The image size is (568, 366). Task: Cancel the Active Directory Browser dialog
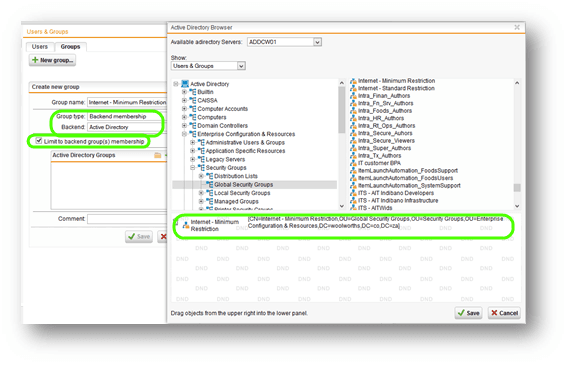pyautogui.click(x=504, y=313)
